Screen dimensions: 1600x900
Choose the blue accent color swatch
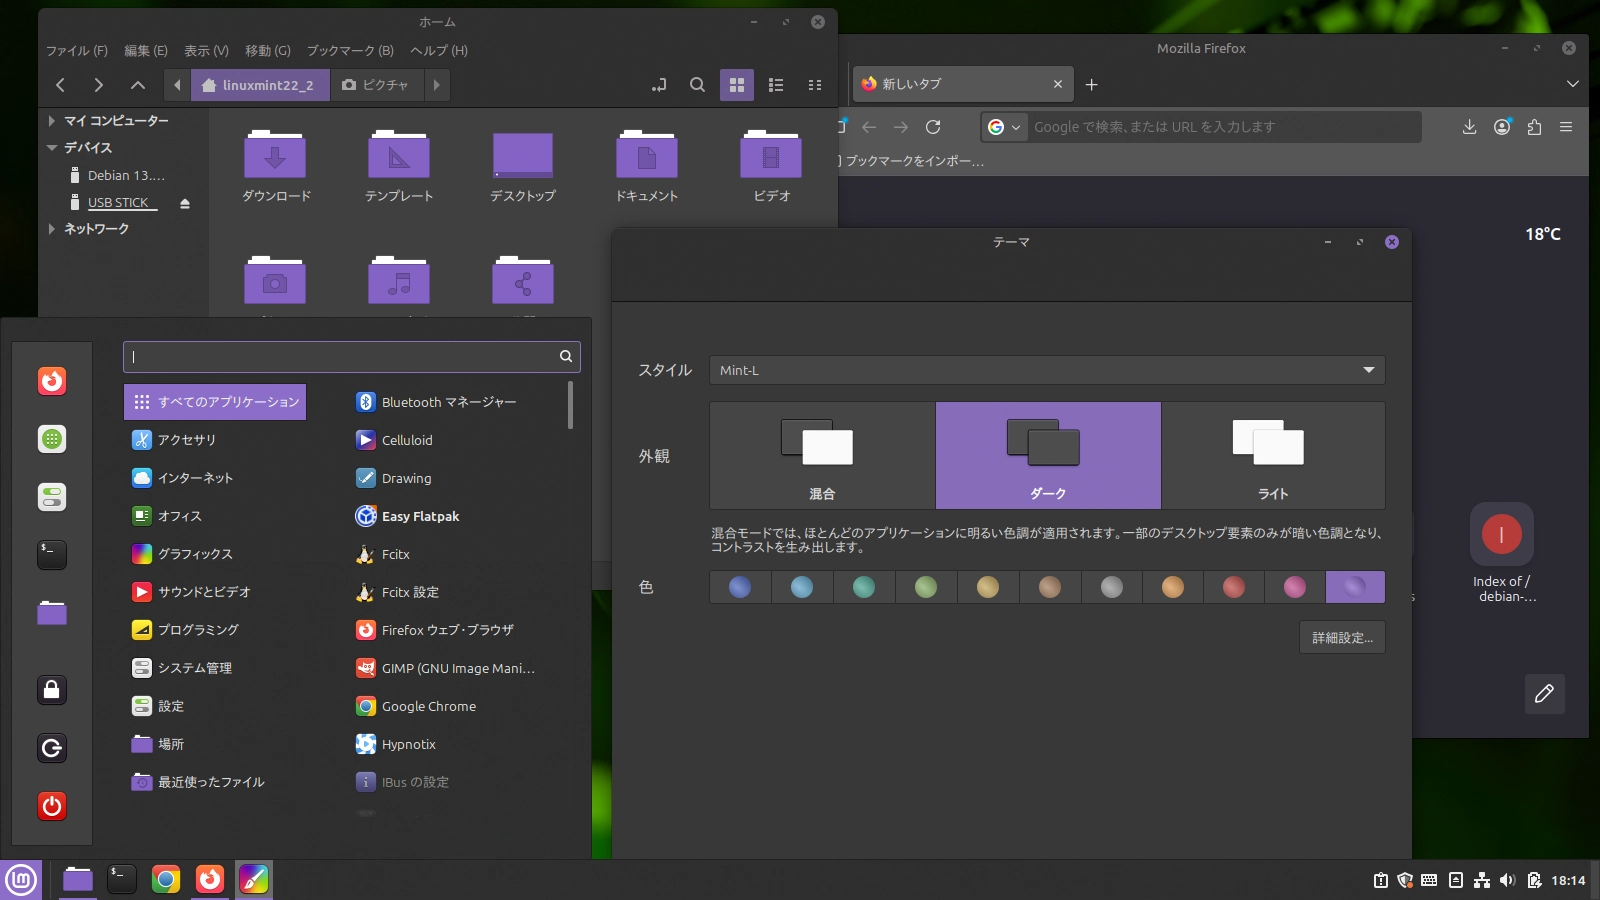tap(740, 587)
